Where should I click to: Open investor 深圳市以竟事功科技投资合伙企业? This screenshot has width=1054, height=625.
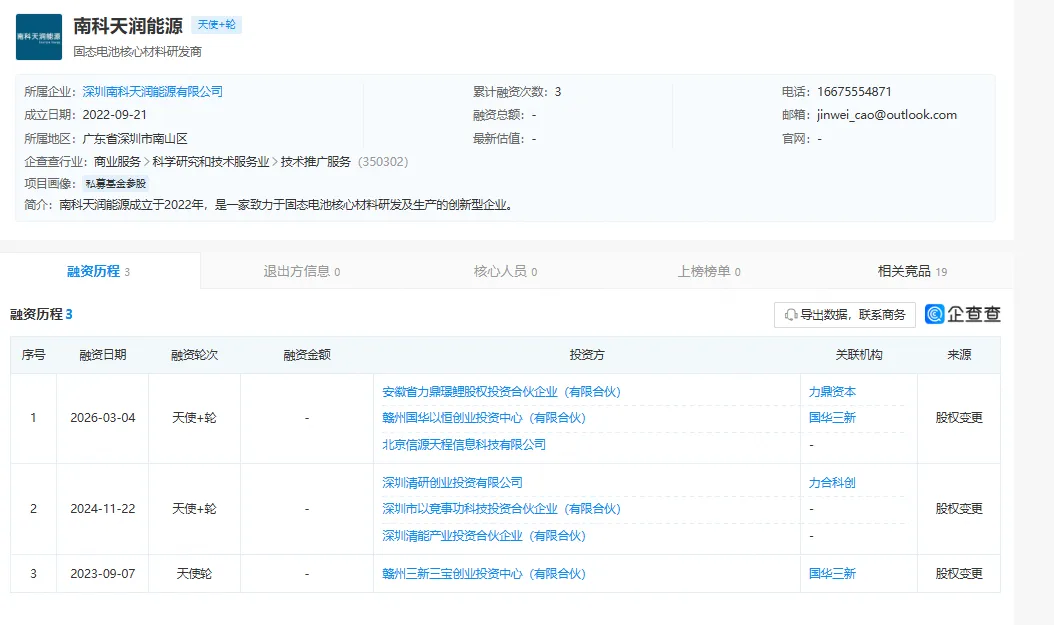click(501, 509)
